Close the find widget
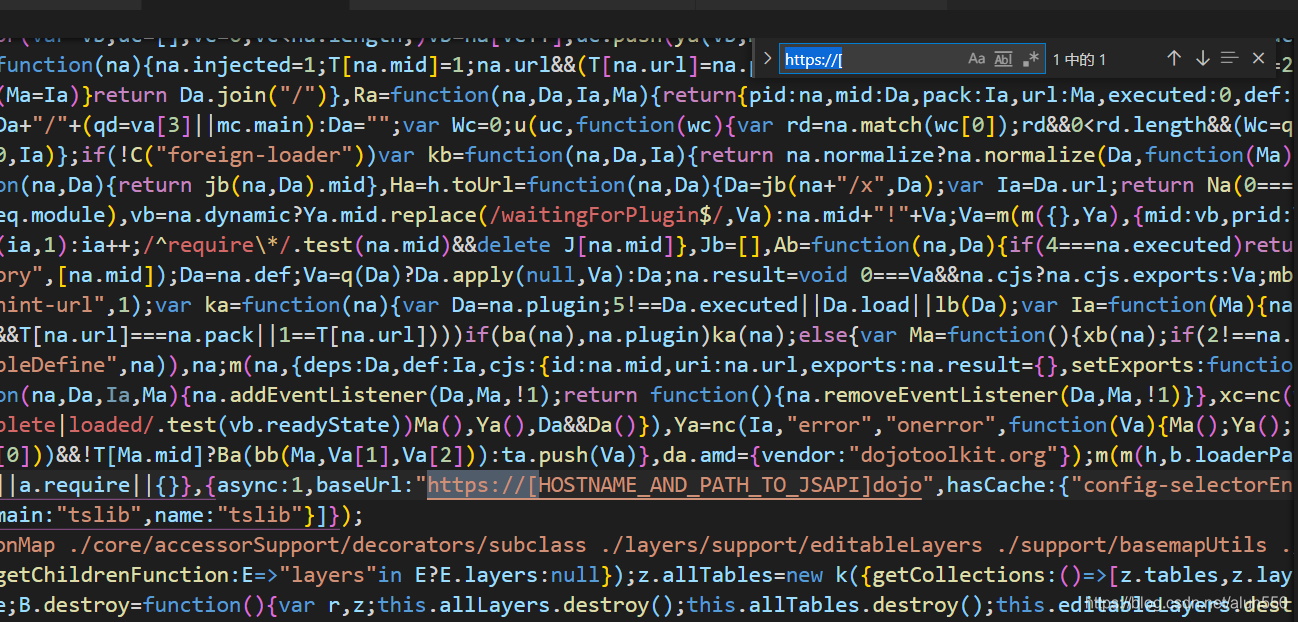The width and height of the screenshot is (1298, 622). [x=1258, y=59]
